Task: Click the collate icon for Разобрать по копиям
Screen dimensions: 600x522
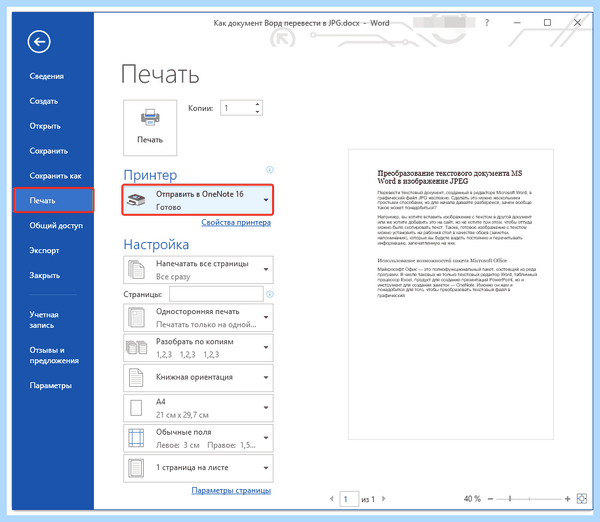Action: 137,347
